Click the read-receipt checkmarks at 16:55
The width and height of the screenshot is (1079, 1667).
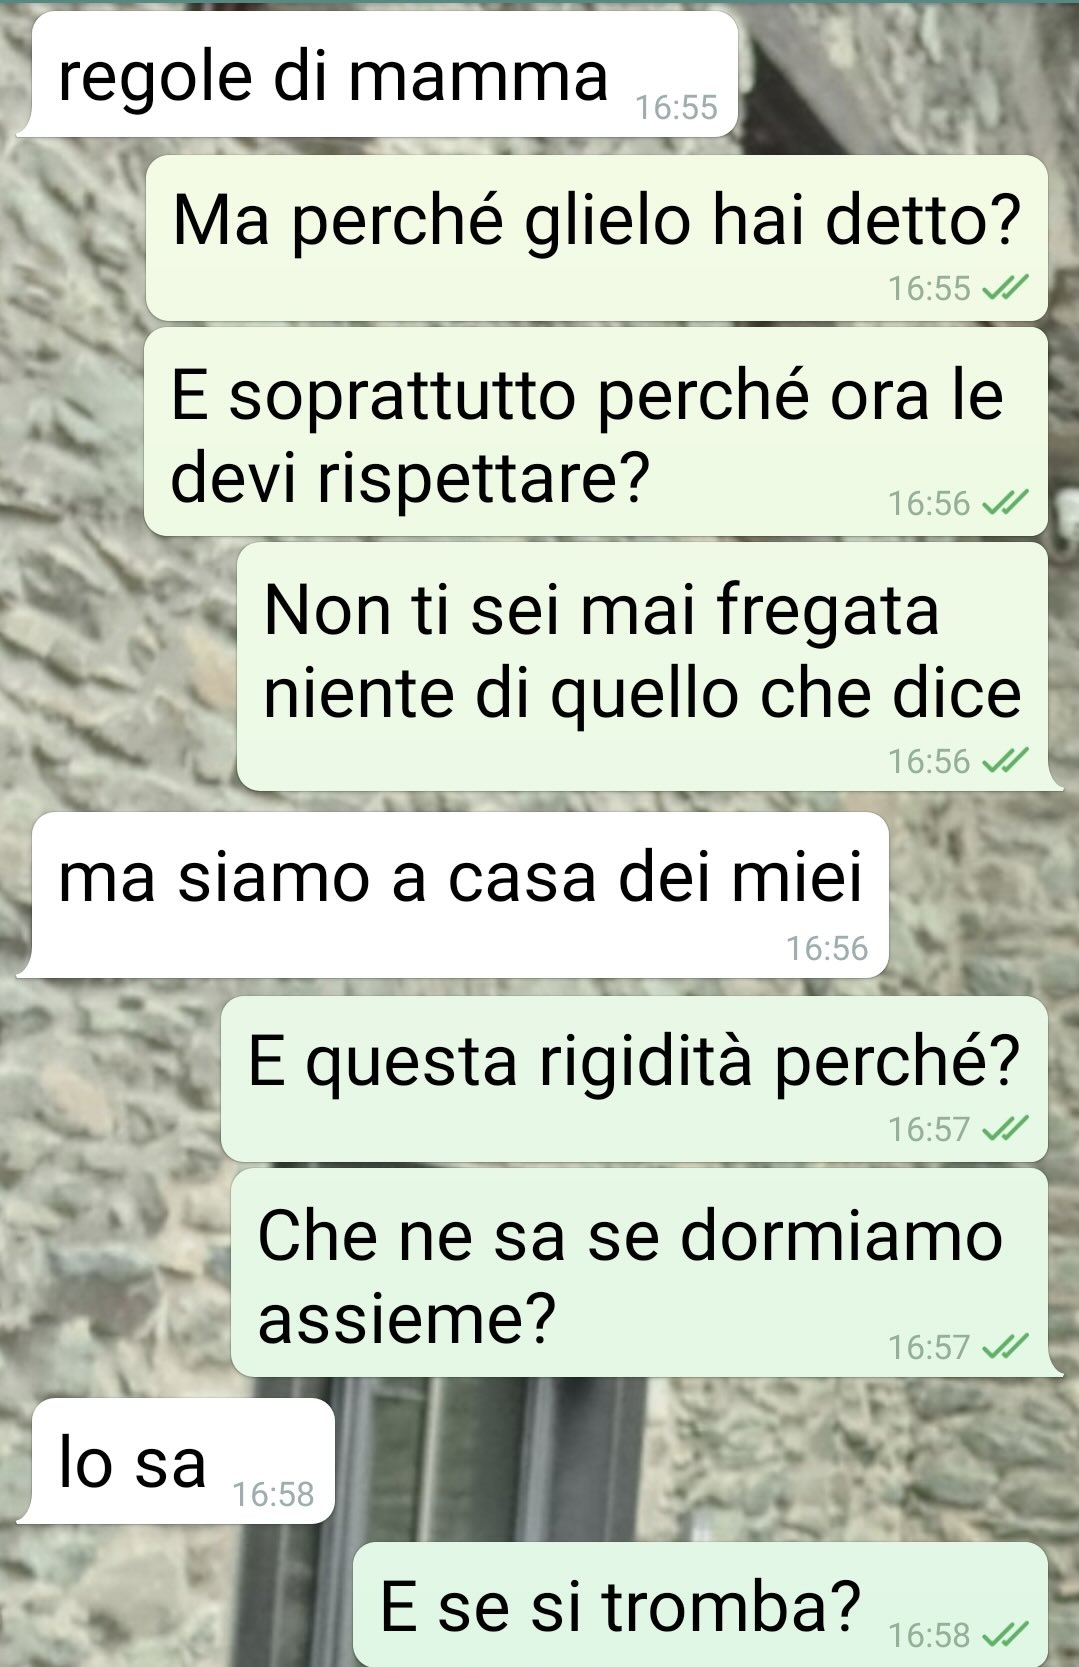tap(1005, 289)
